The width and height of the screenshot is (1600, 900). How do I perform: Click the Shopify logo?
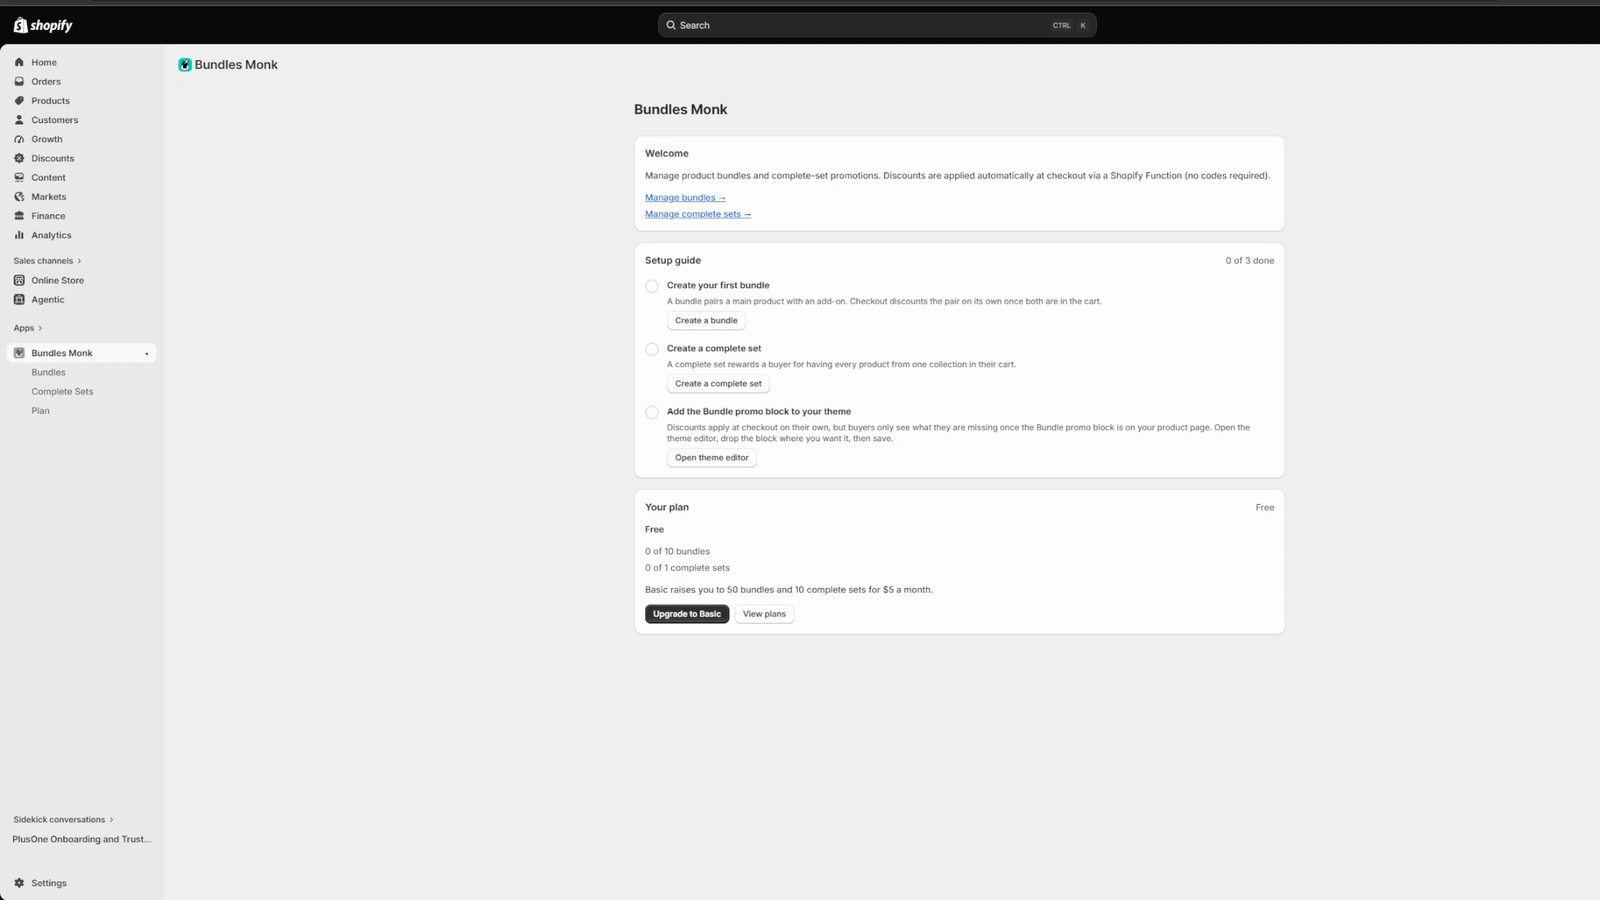click(43, 25)
